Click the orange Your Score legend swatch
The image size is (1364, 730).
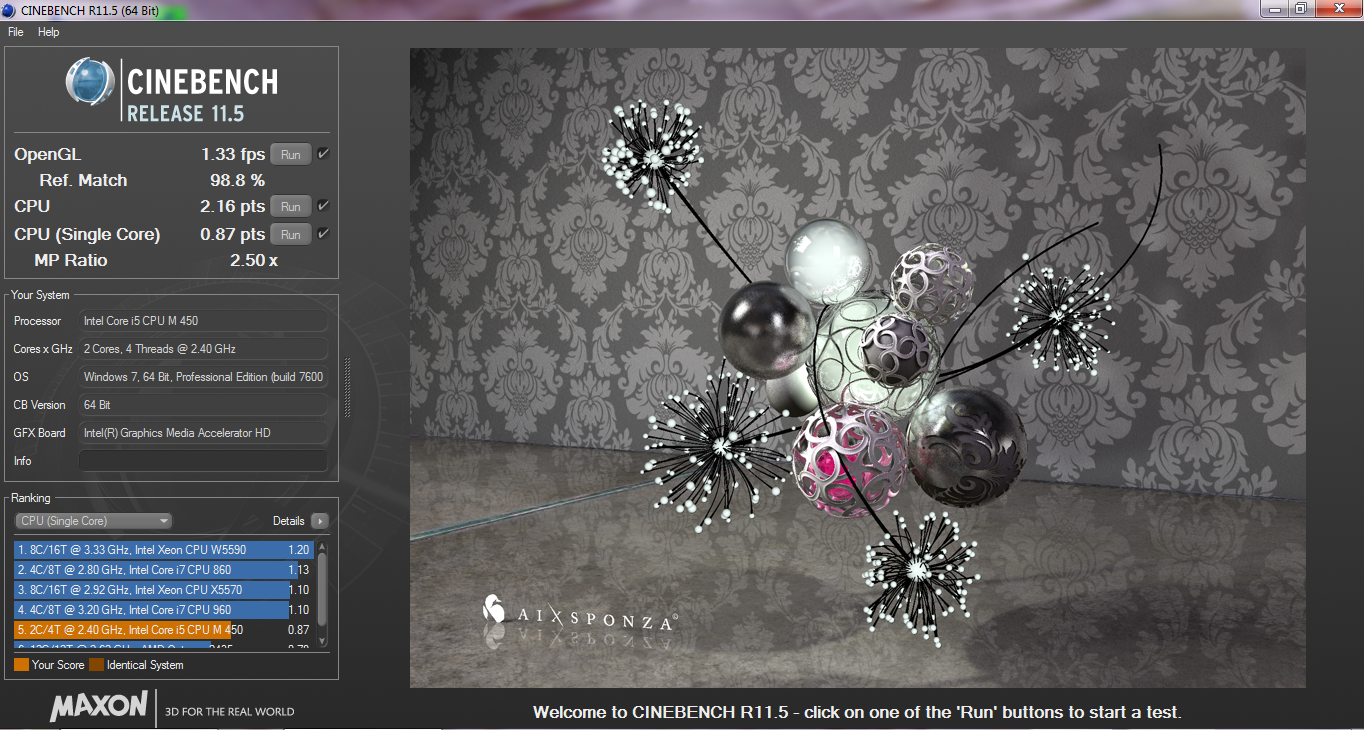pyautogui.click(x=21, y=665)
